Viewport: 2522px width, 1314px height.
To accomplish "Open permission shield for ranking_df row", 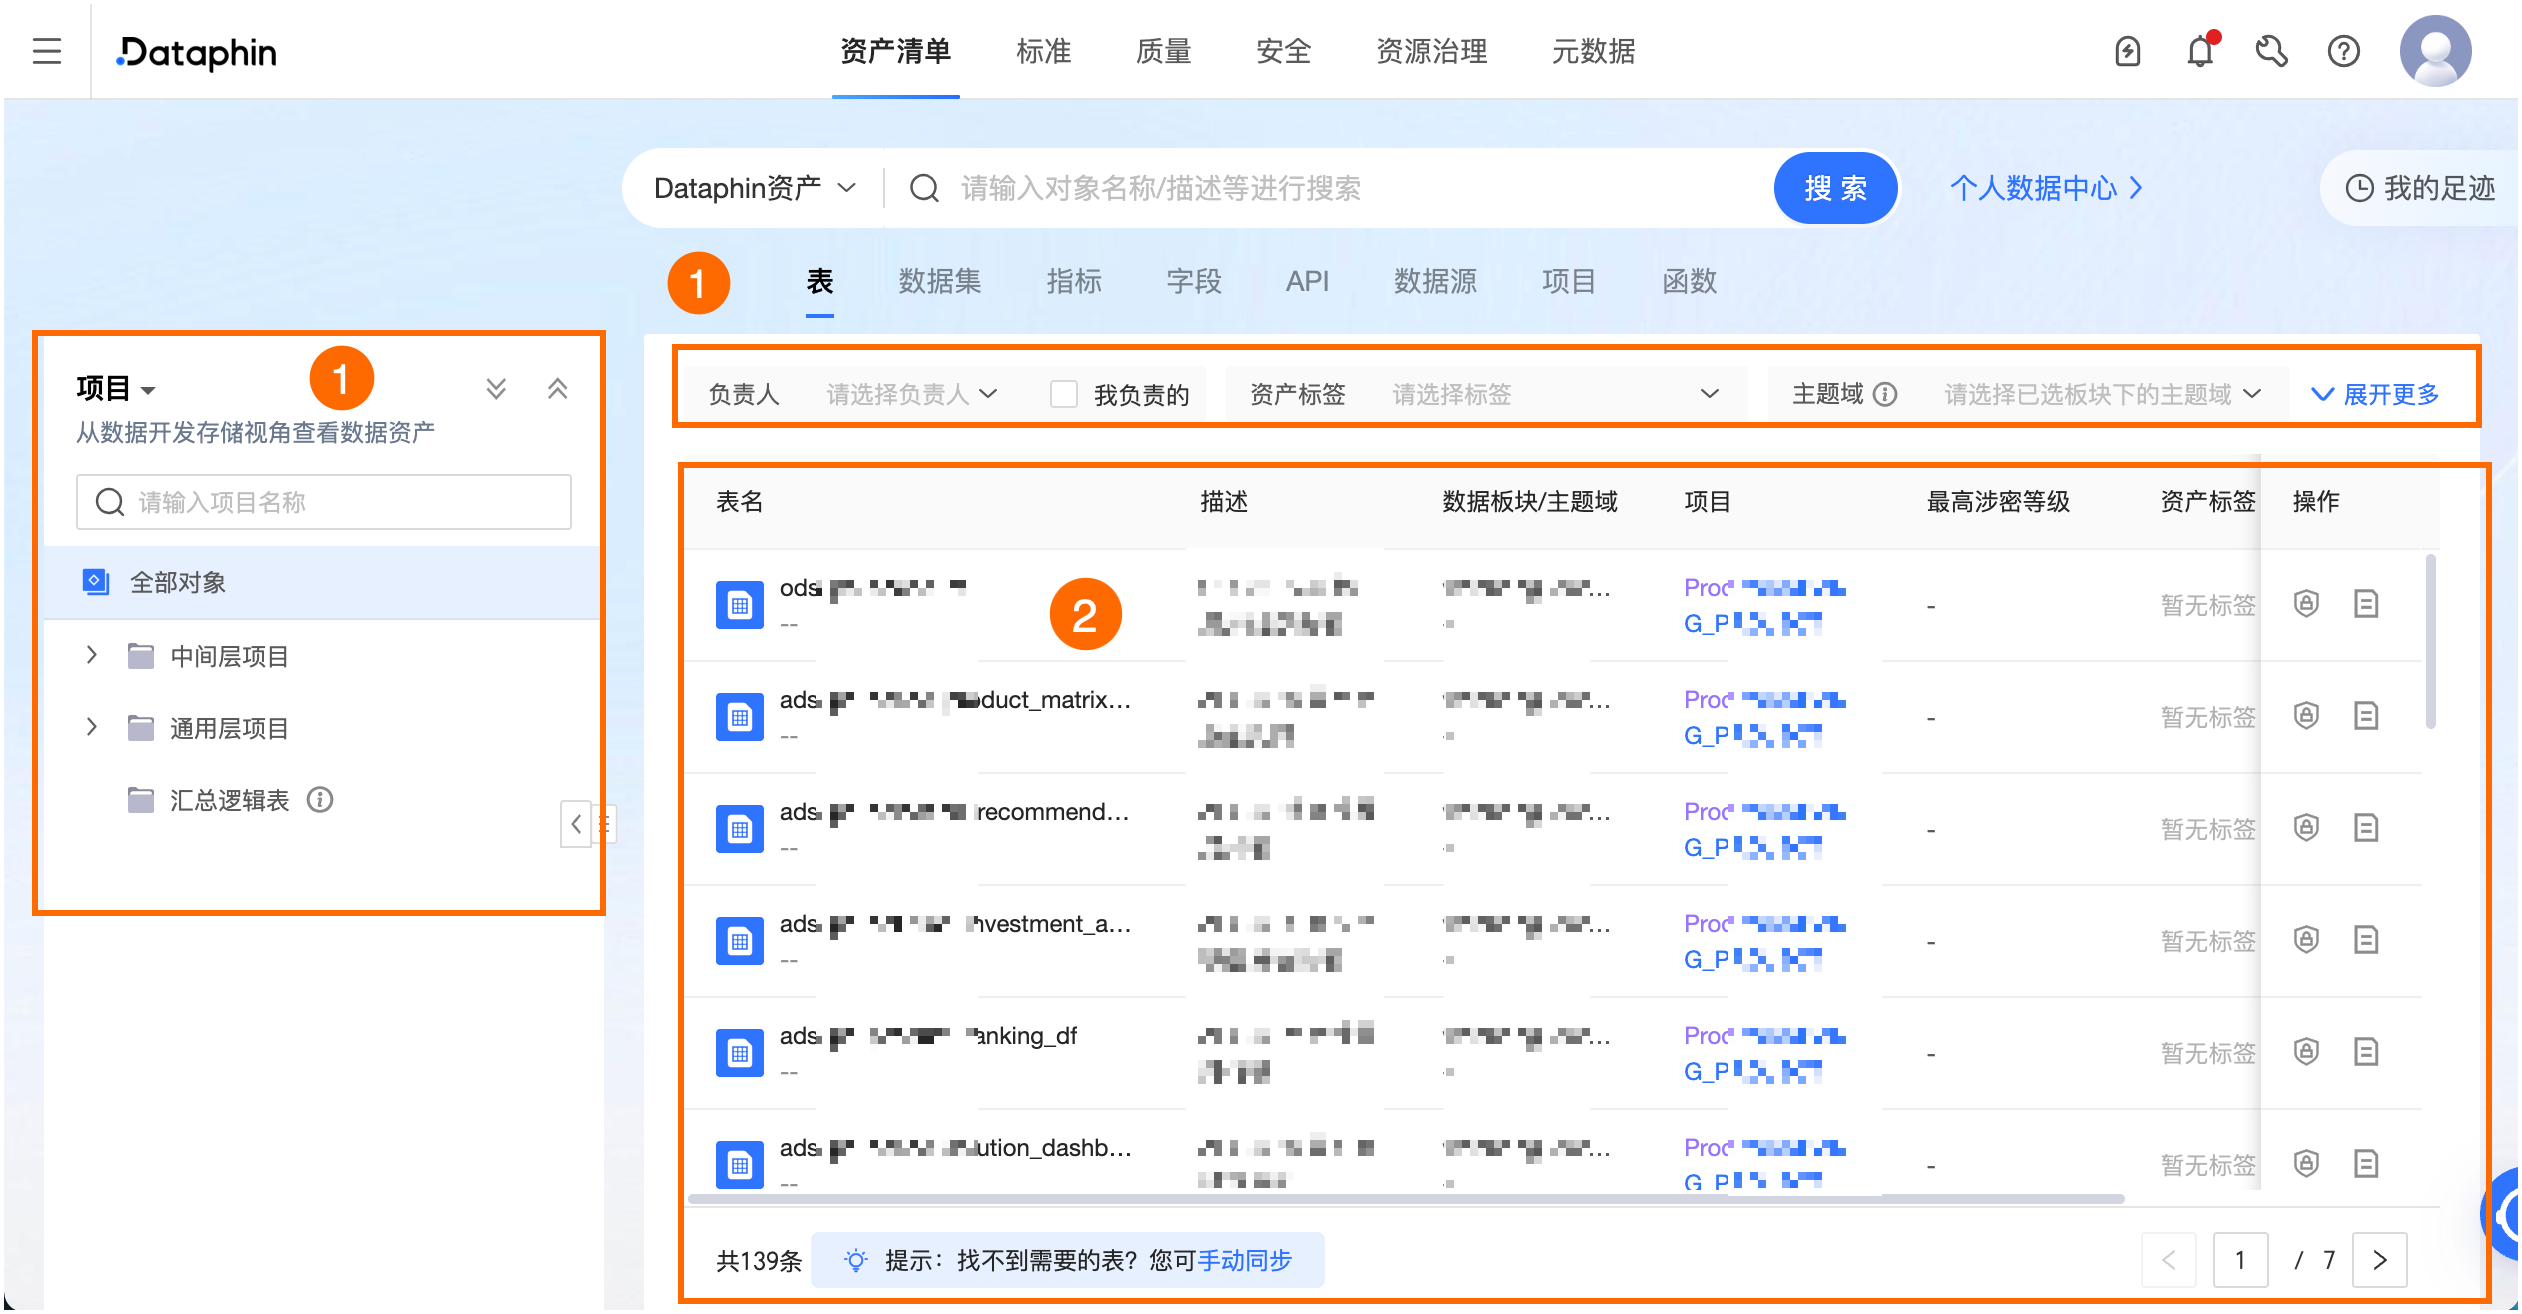I will pos(2306,1052).
